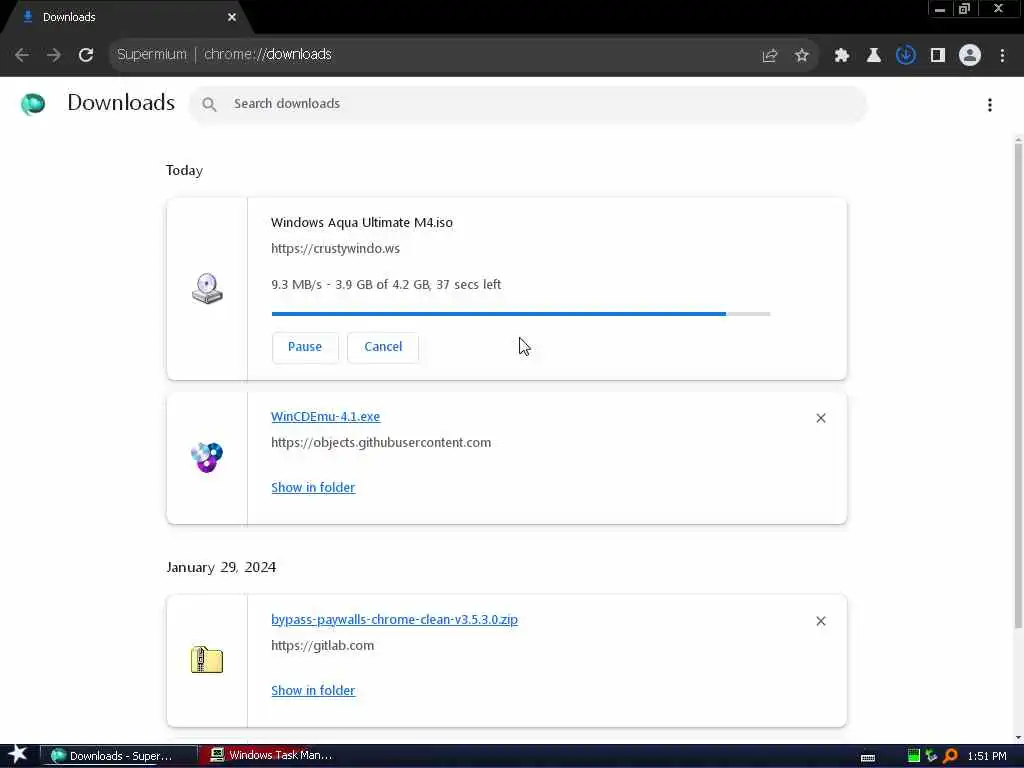Open the Start menu star button
Screen dimensions: 1024x768
pyautogui.click(x=18, y=755)
